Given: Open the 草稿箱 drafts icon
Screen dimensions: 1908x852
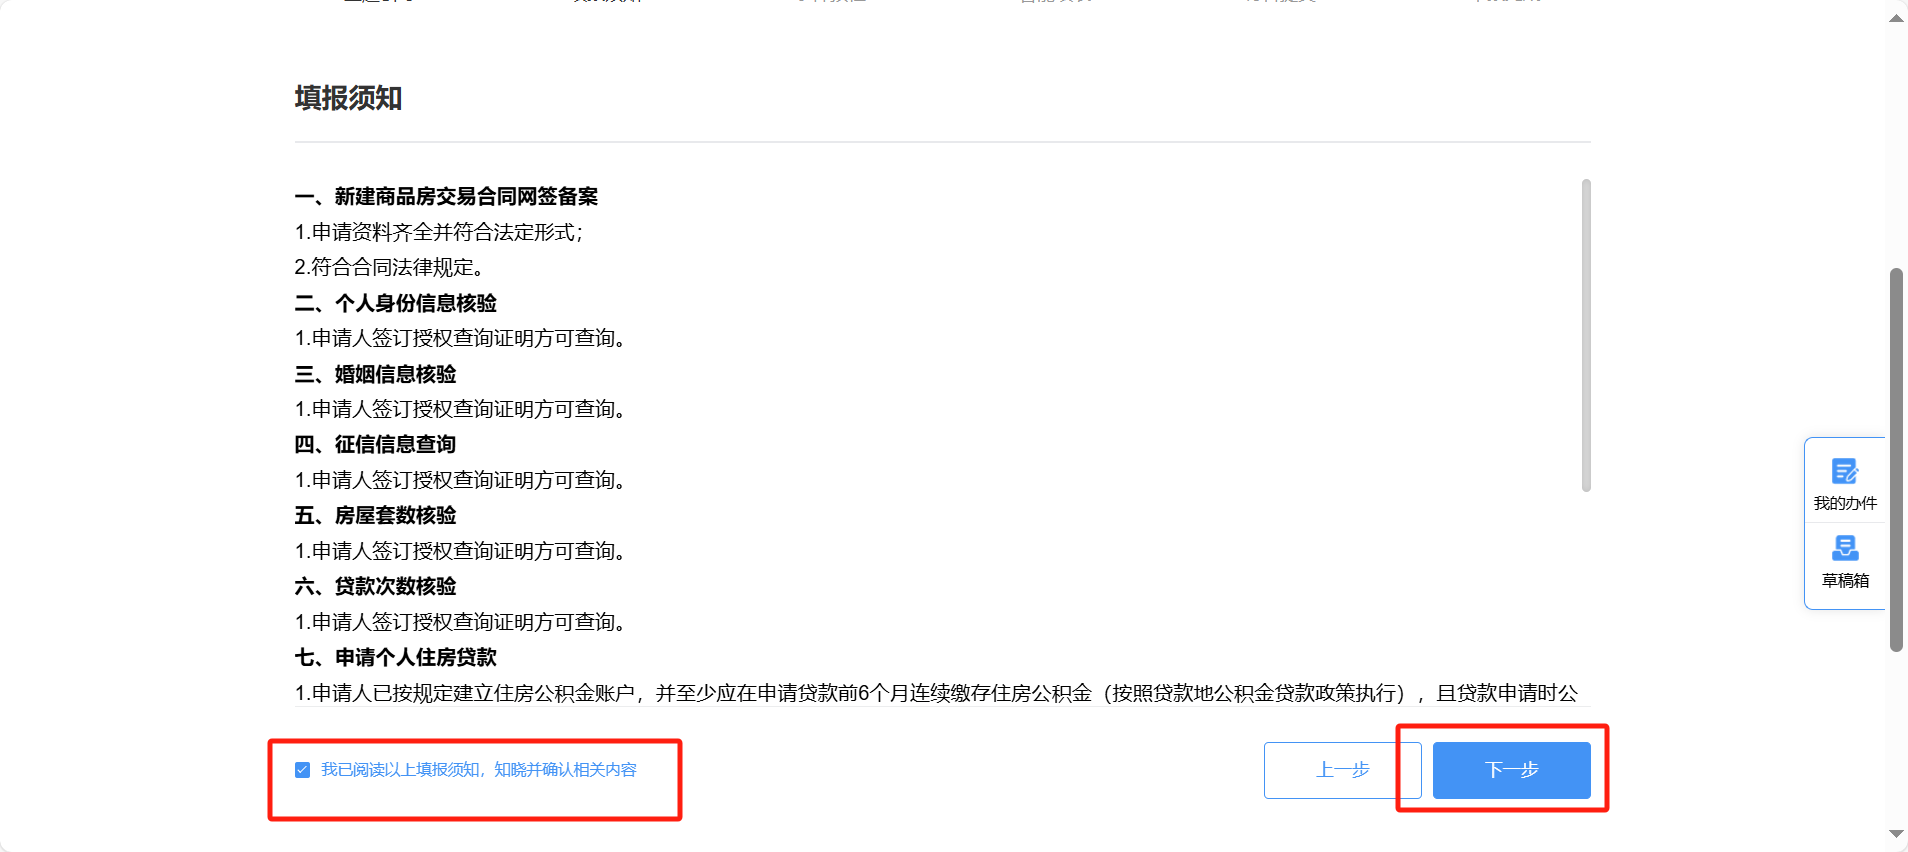Looking at the screenshot, I should (x=1845, y=561).
